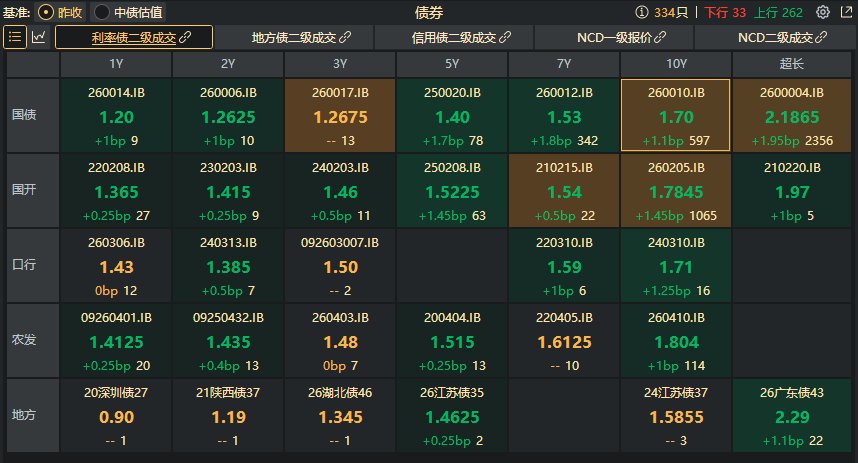Select 260205.IB 国开 10Y cell
Image resolution: width=858 pixels, height=463 pixels.
(x=676, y=190)
